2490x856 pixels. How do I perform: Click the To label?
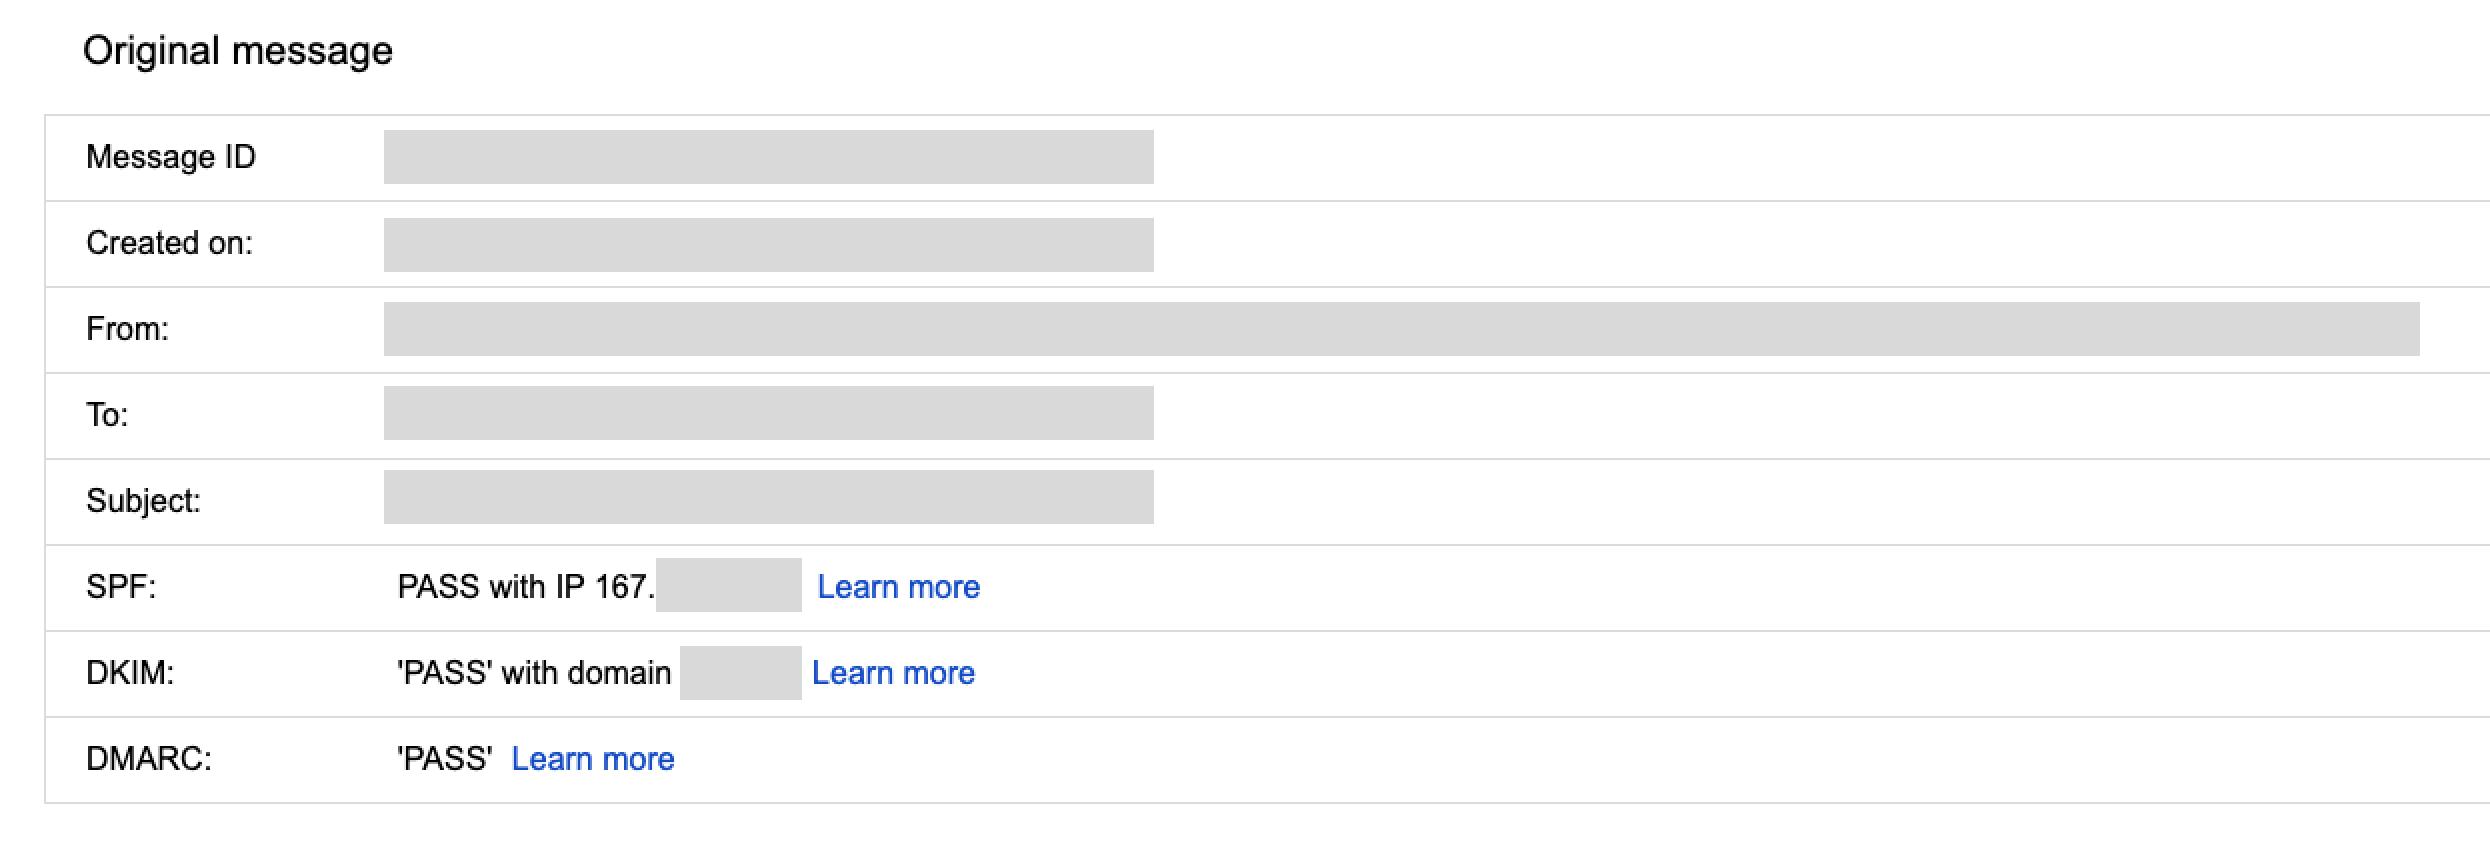coord(107,415)
